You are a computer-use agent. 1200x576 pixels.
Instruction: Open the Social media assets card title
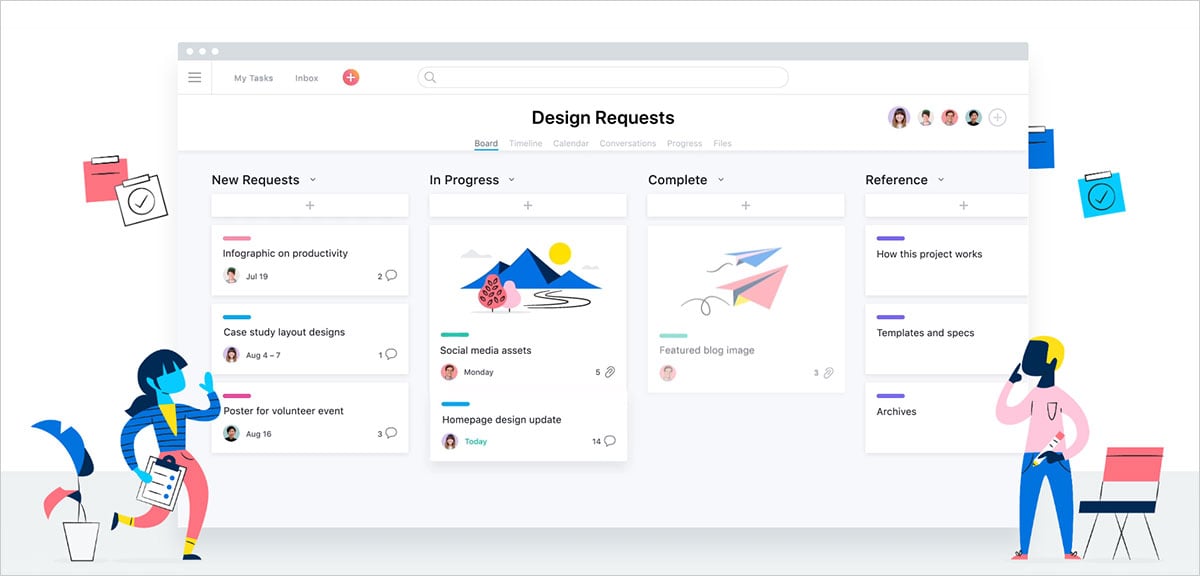tap(486, 351)
